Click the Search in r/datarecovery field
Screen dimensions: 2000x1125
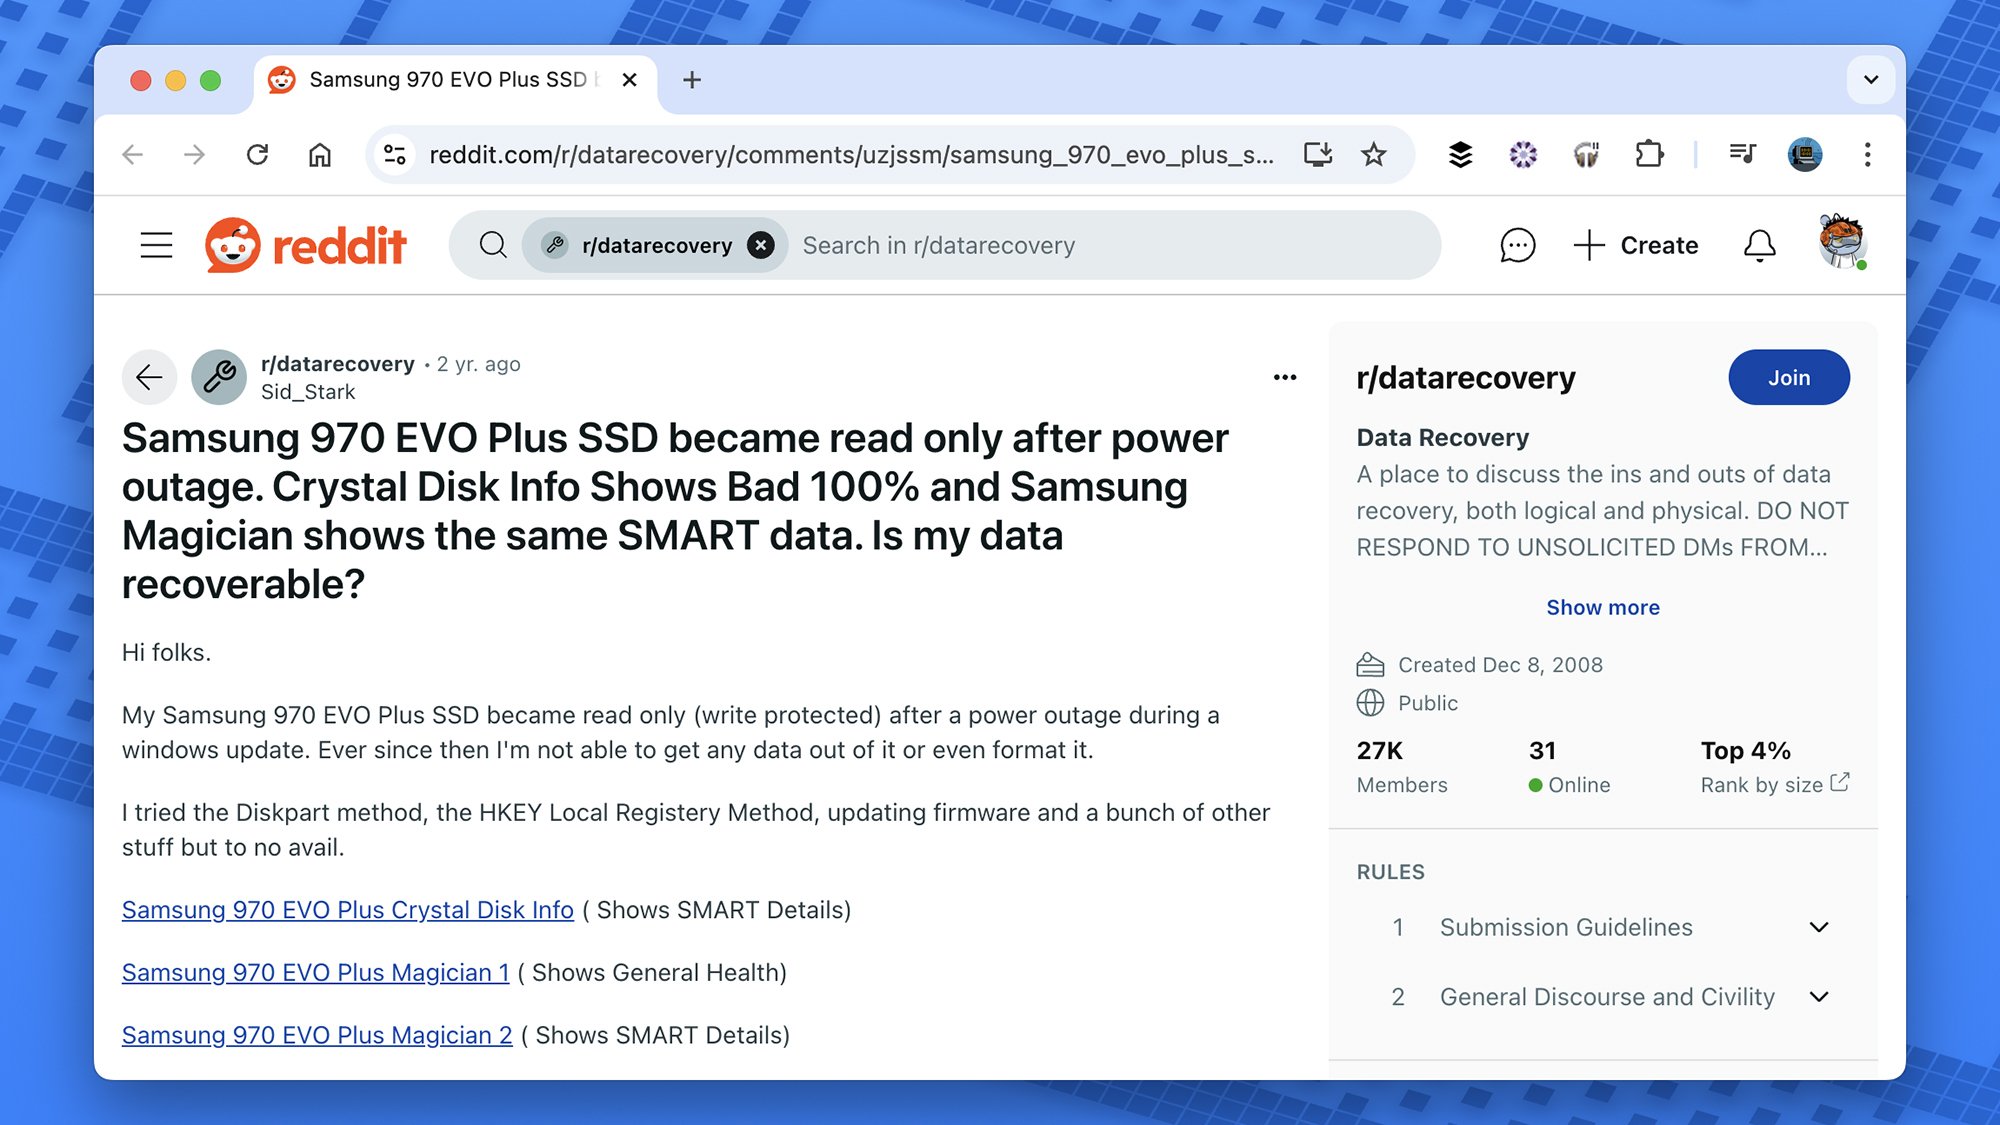1100,245
